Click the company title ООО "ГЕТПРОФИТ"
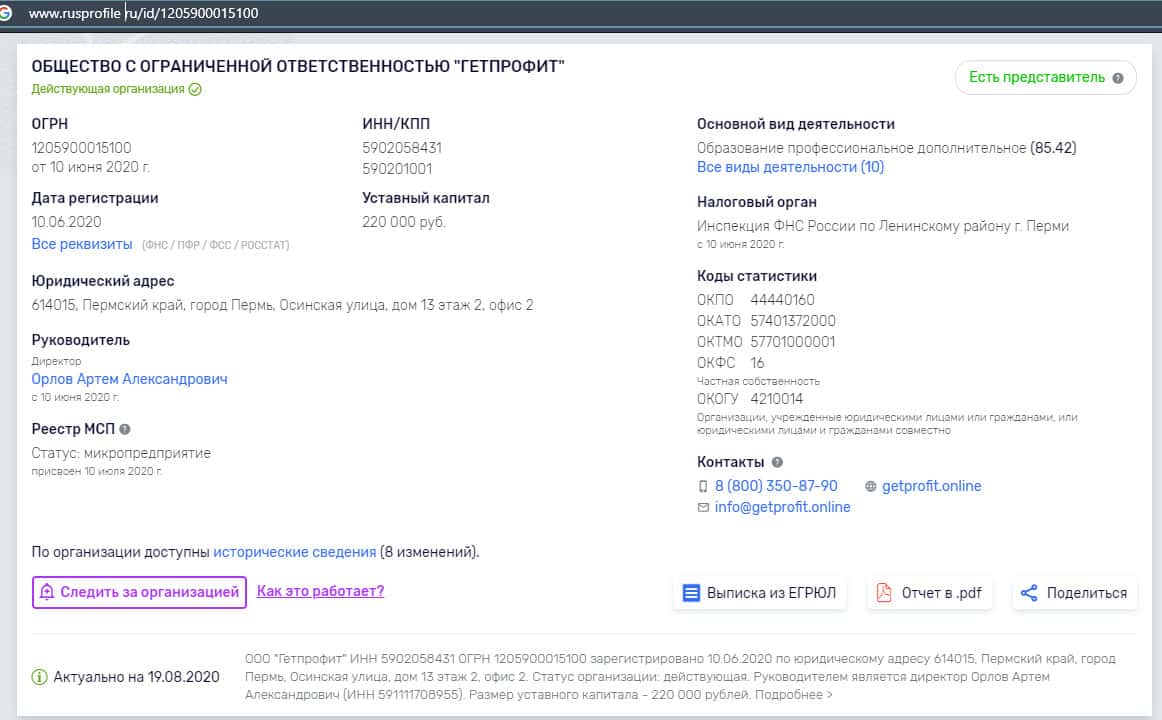The width and height of the screenshot is (1162, 720). click(298, 66)
